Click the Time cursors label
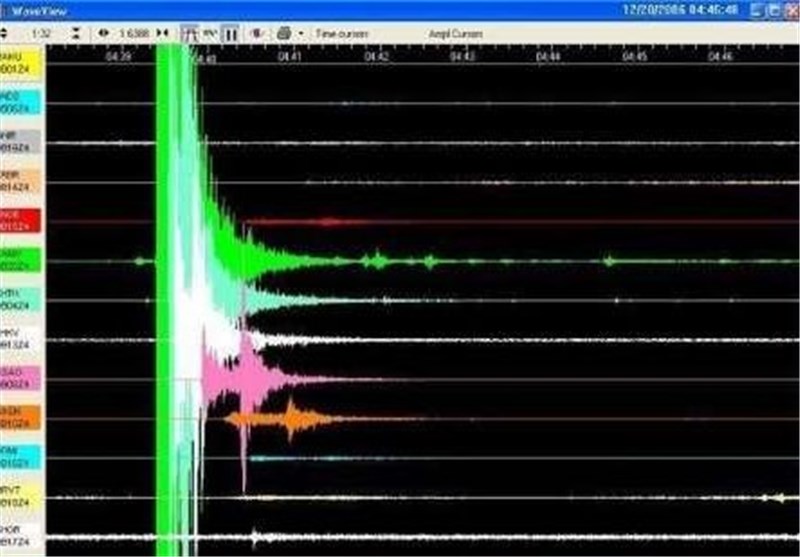Viewport: 800px width, 557px height. pos(342,33)
